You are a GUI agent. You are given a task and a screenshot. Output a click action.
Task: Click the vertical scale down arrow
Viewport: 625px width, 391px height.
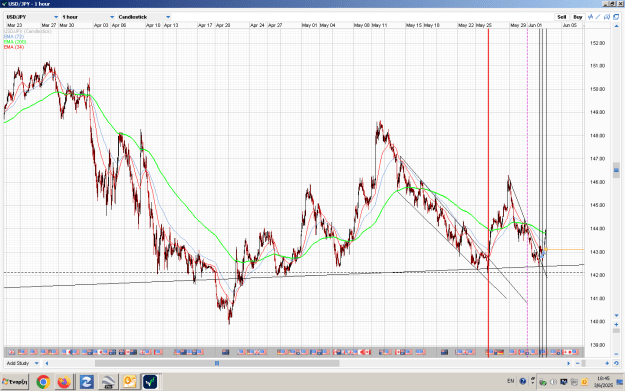pos(616,316)
